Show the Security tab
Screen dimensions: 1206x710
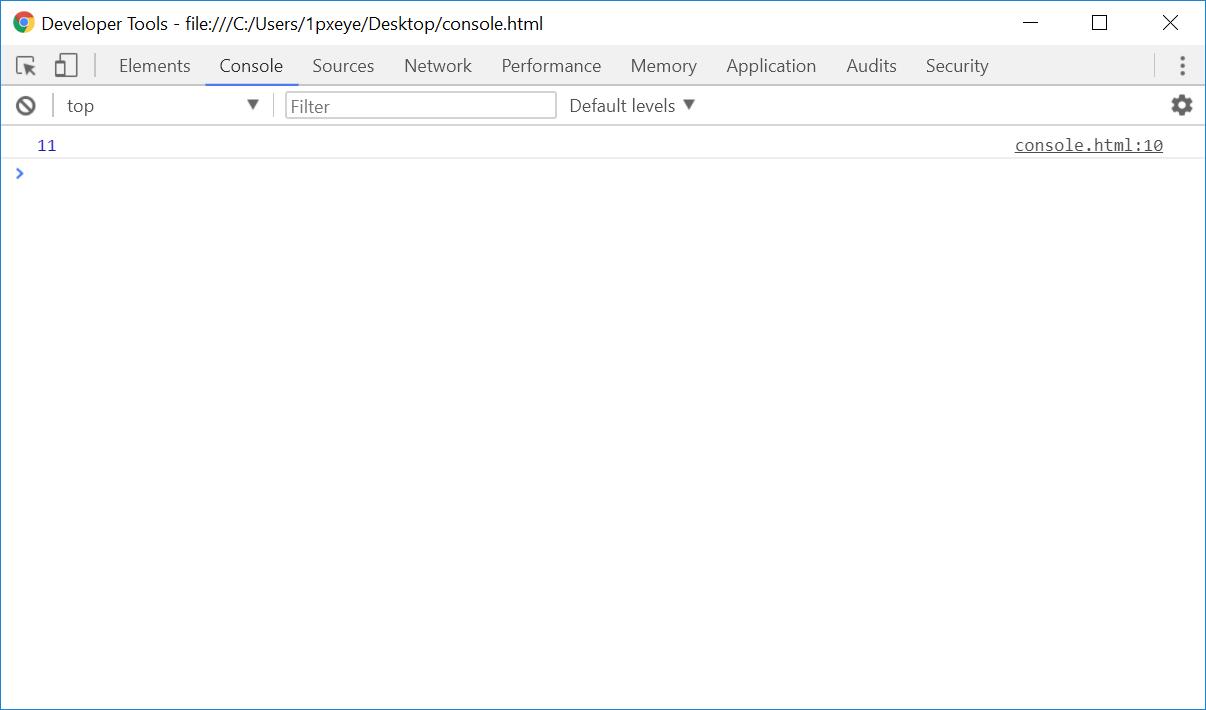(956, 66)
